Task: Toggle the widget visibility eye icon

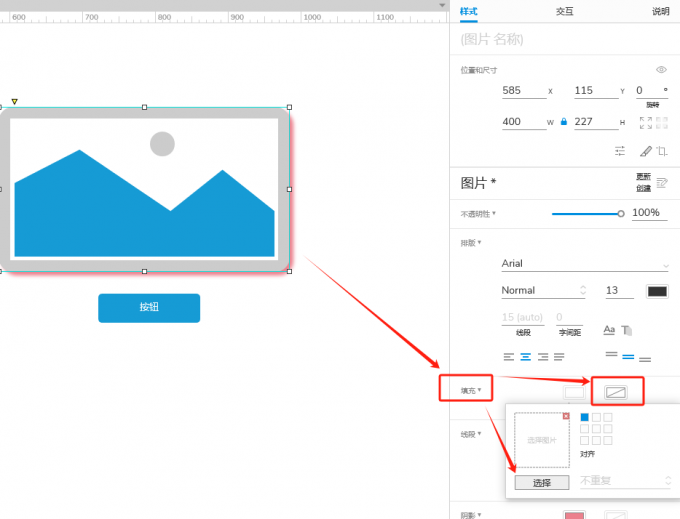Action: tap(661, 70)
